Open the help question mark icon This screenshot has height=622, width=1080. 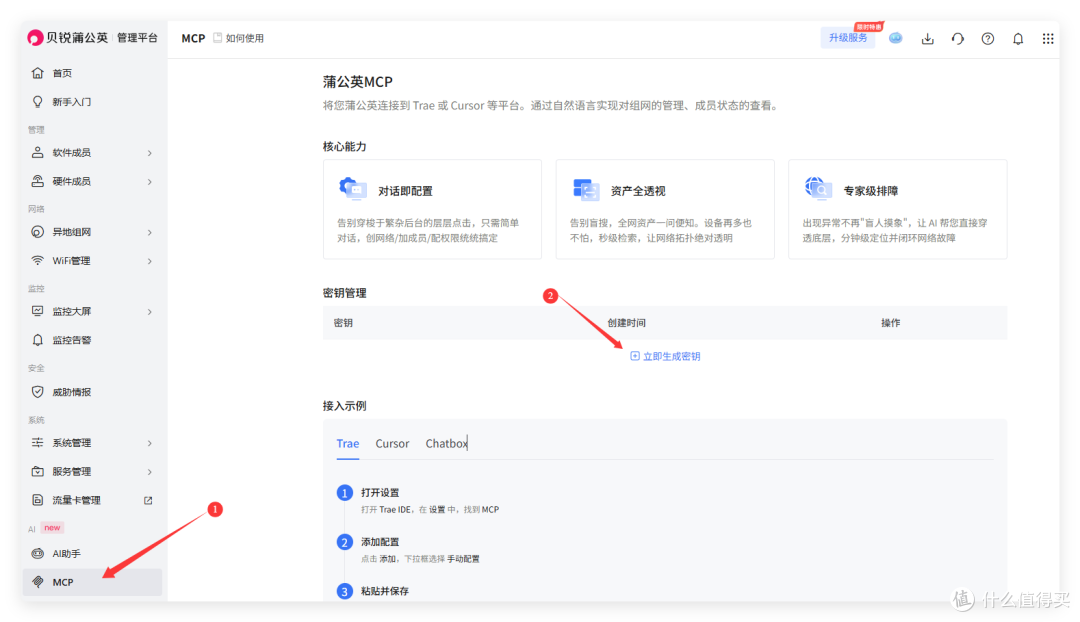click(x=988, y=39)
